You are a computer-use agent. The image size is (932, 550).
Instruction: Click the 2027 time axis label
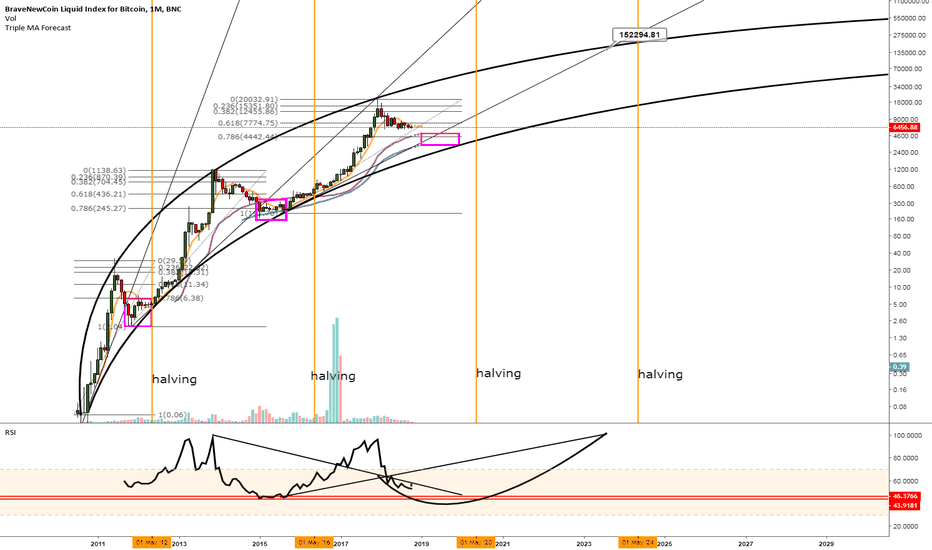[745, 543]
